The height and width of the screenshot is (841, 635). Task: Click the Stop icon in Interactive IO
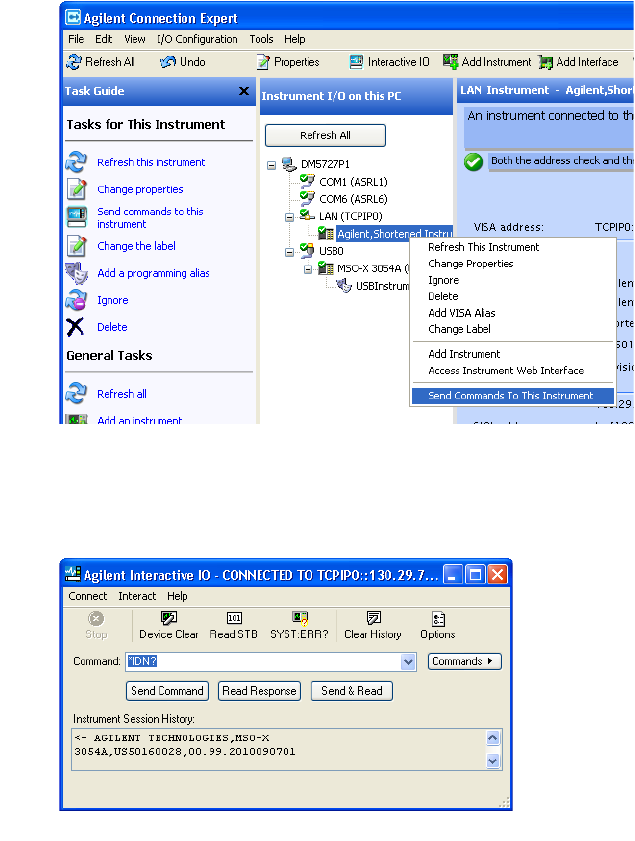(96, 618)
